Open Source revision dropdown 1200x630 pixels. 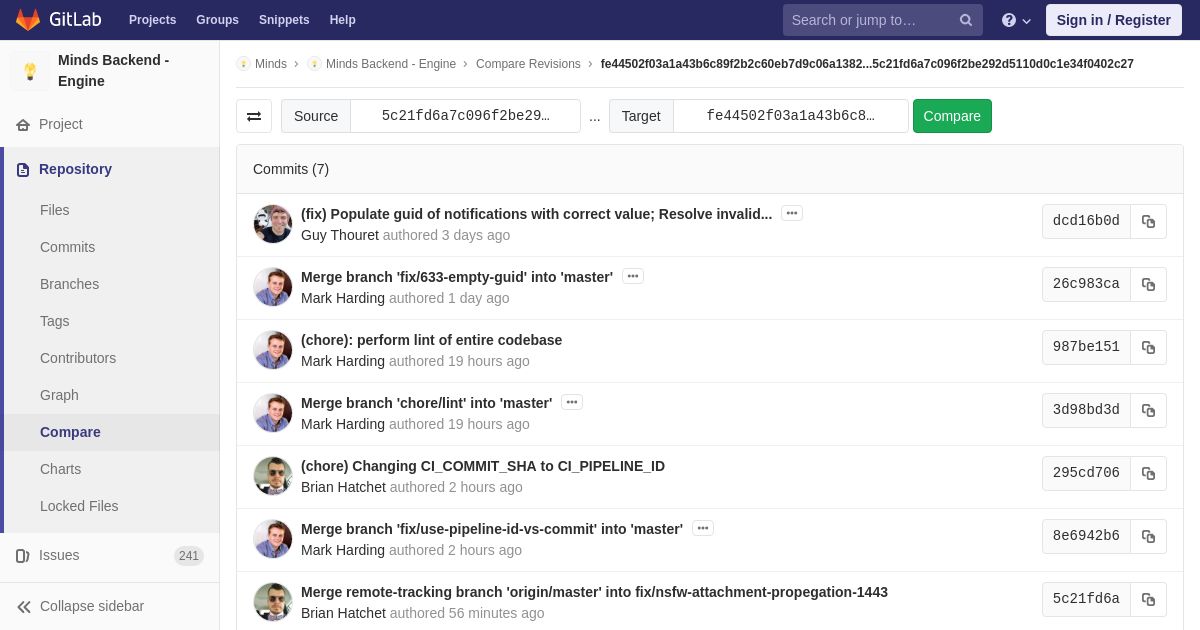click(465, 116)
